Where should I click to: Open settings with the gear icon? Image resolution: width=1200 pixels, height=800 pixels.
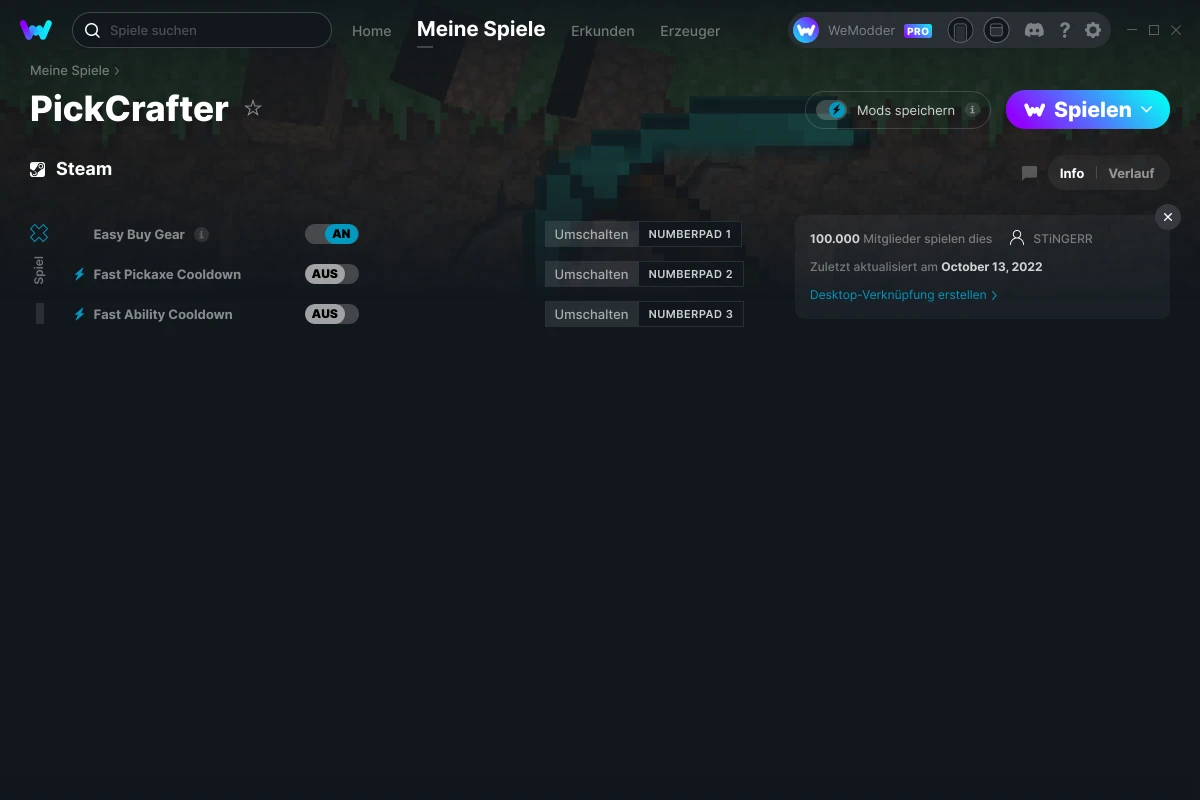[x=1093, y=30]
